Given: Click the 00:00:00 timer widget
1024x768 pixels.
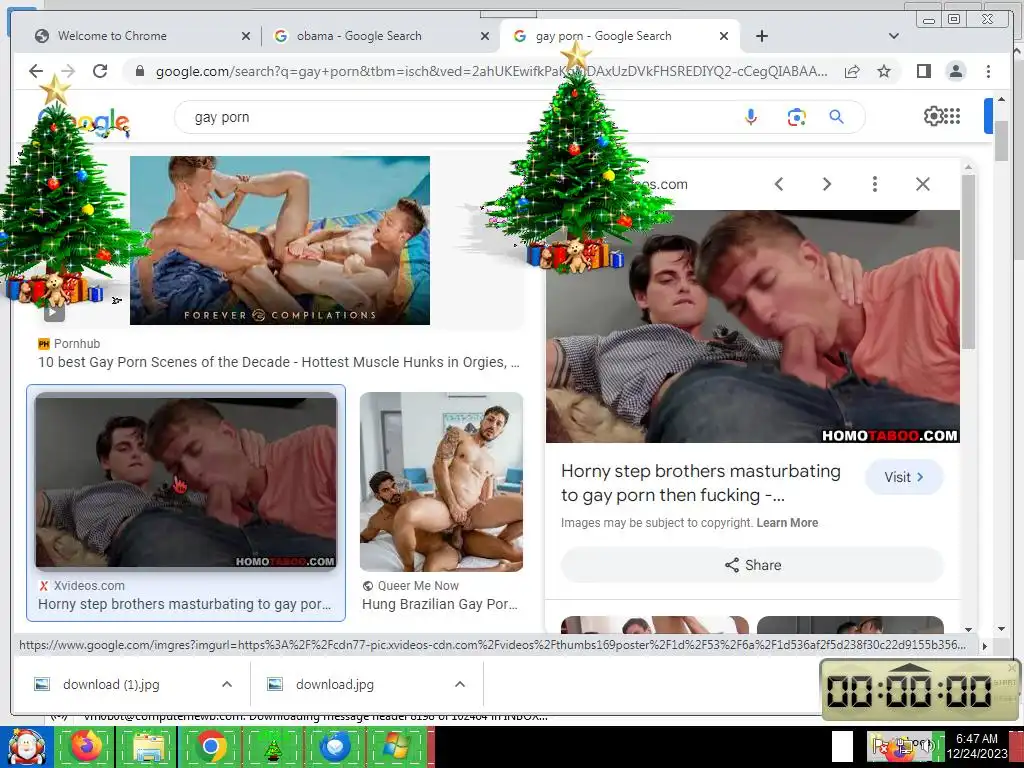Looking at the screenshot, I should [x=919, y=690].
